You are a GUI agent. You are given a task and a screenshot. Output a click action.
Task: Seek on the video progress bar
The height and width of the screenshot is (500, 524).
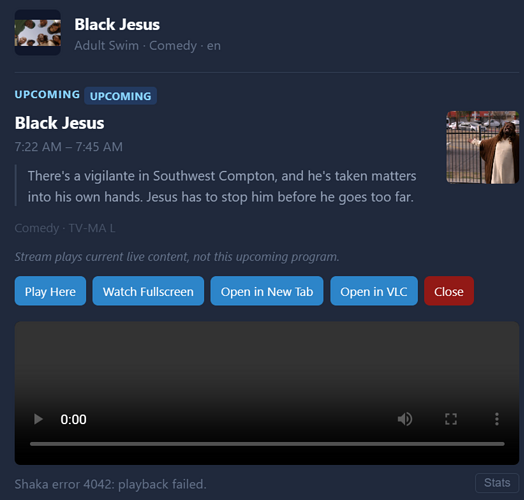tap(267, 444)
